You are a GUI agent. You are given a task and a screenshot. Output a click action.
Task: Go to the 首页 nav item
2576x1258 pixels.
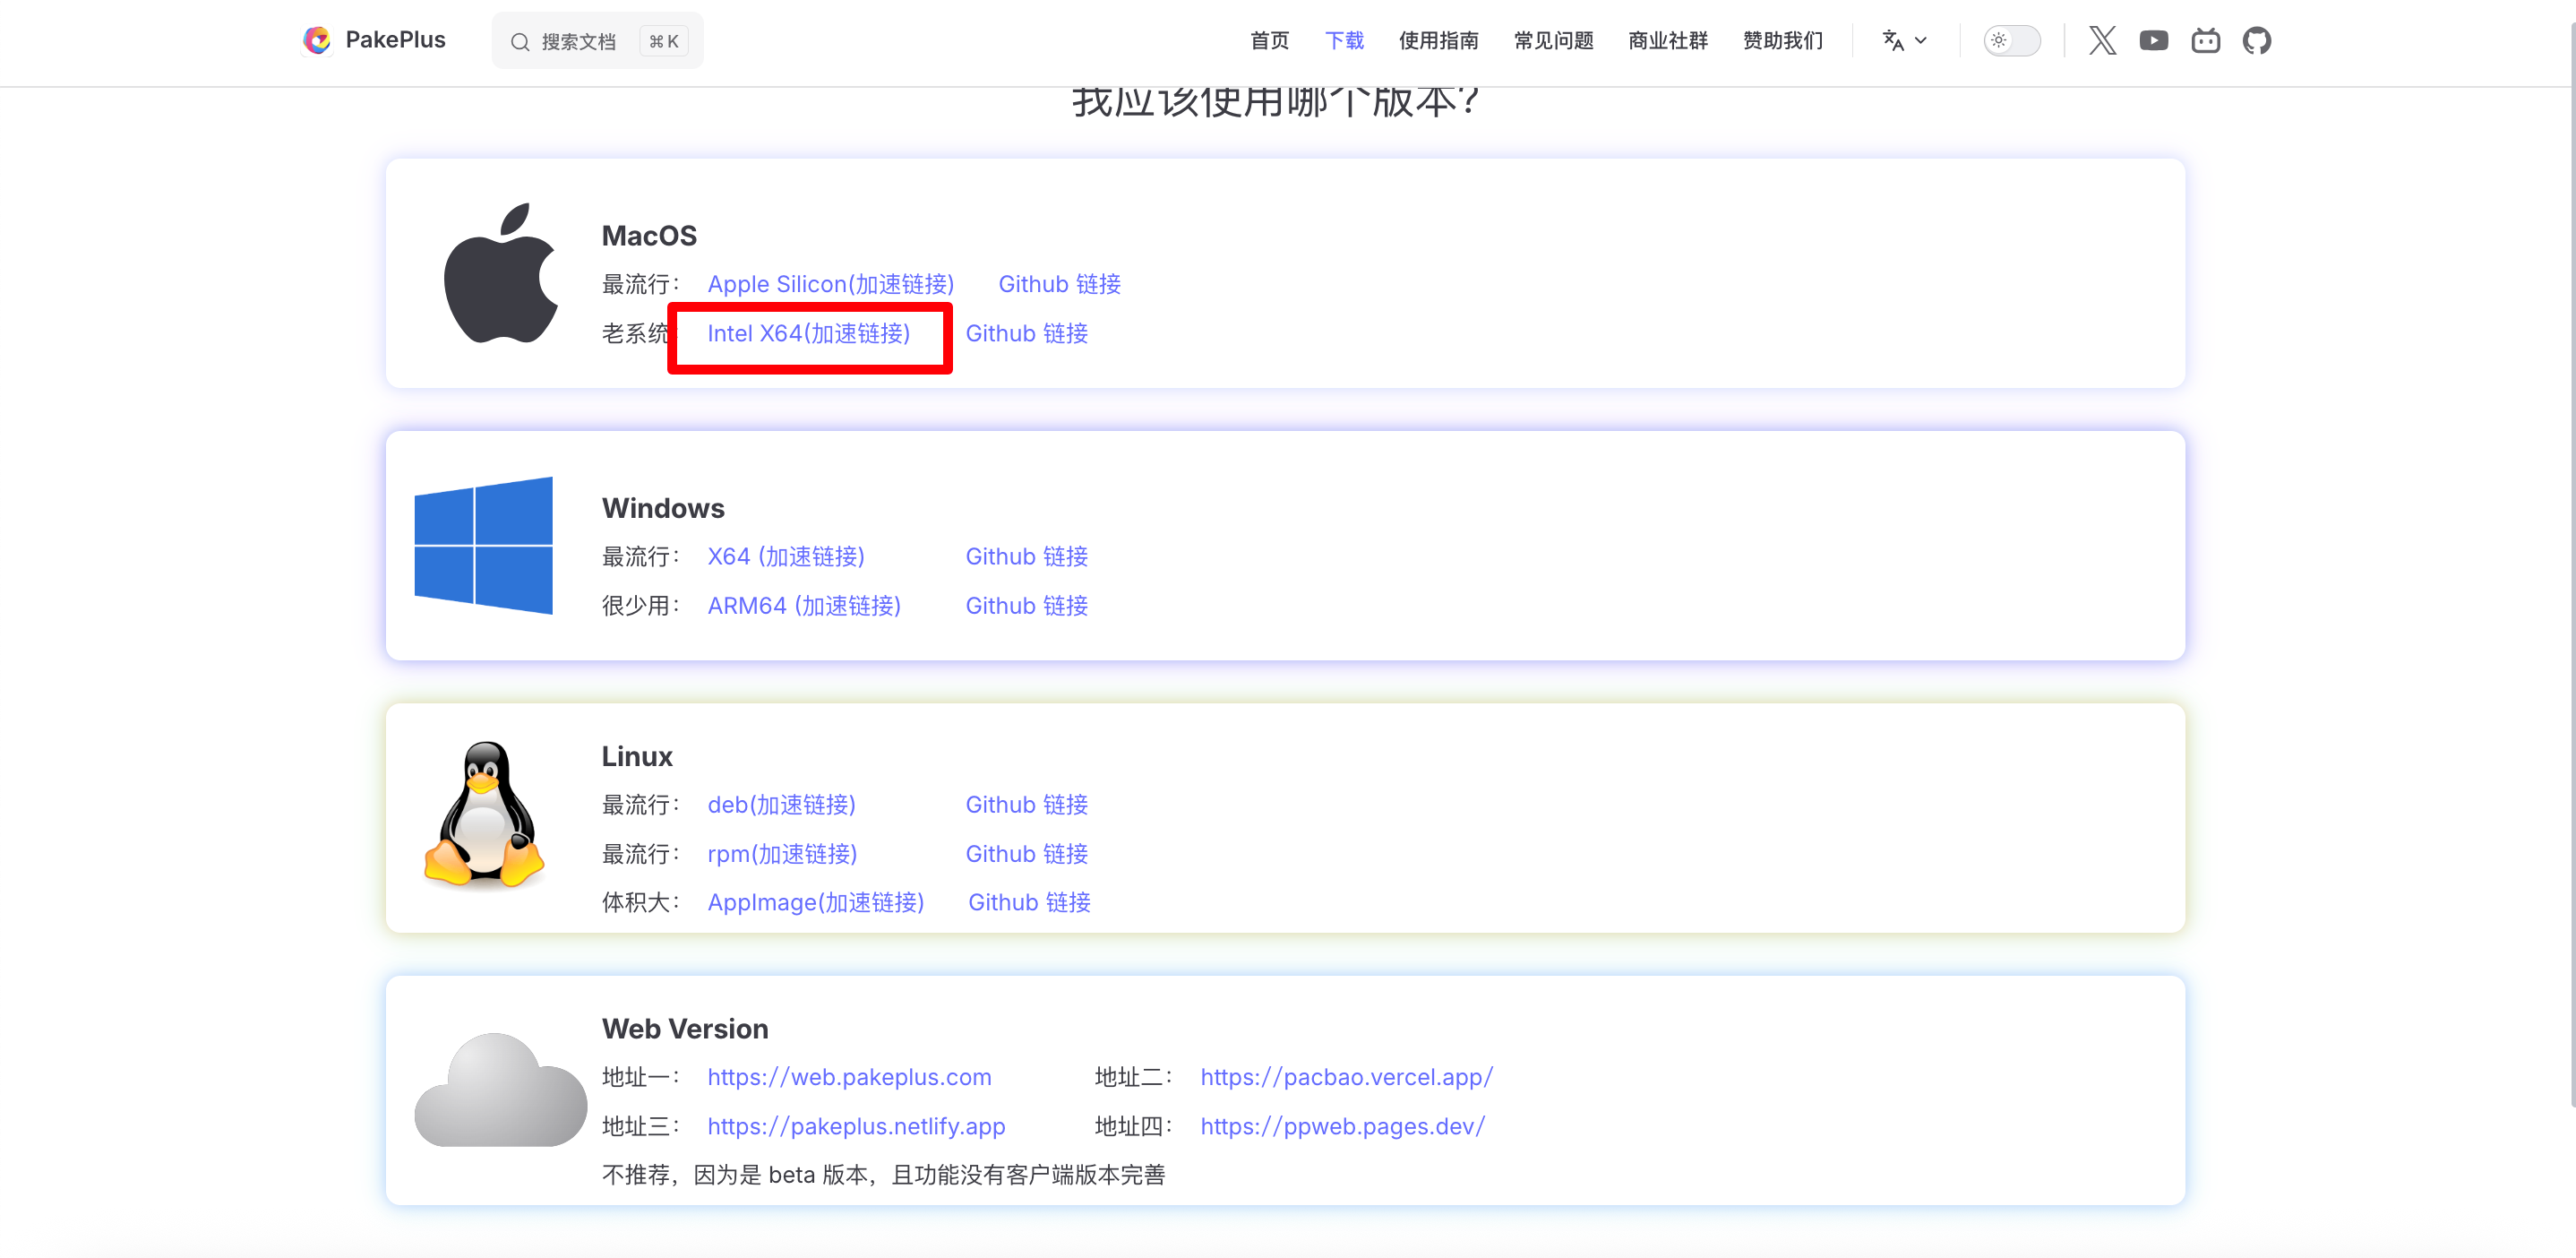coord(1269,41)
